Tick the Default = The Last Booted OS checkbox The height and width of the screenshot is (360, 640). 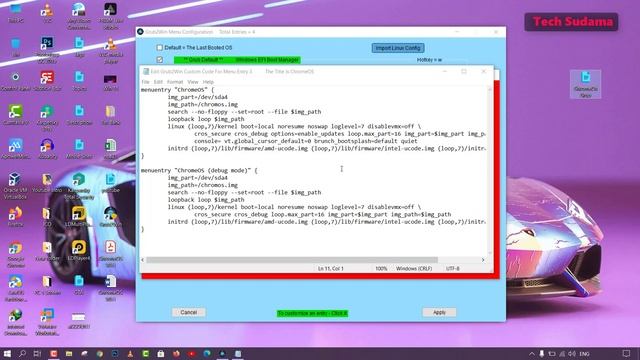click(160, 48)
